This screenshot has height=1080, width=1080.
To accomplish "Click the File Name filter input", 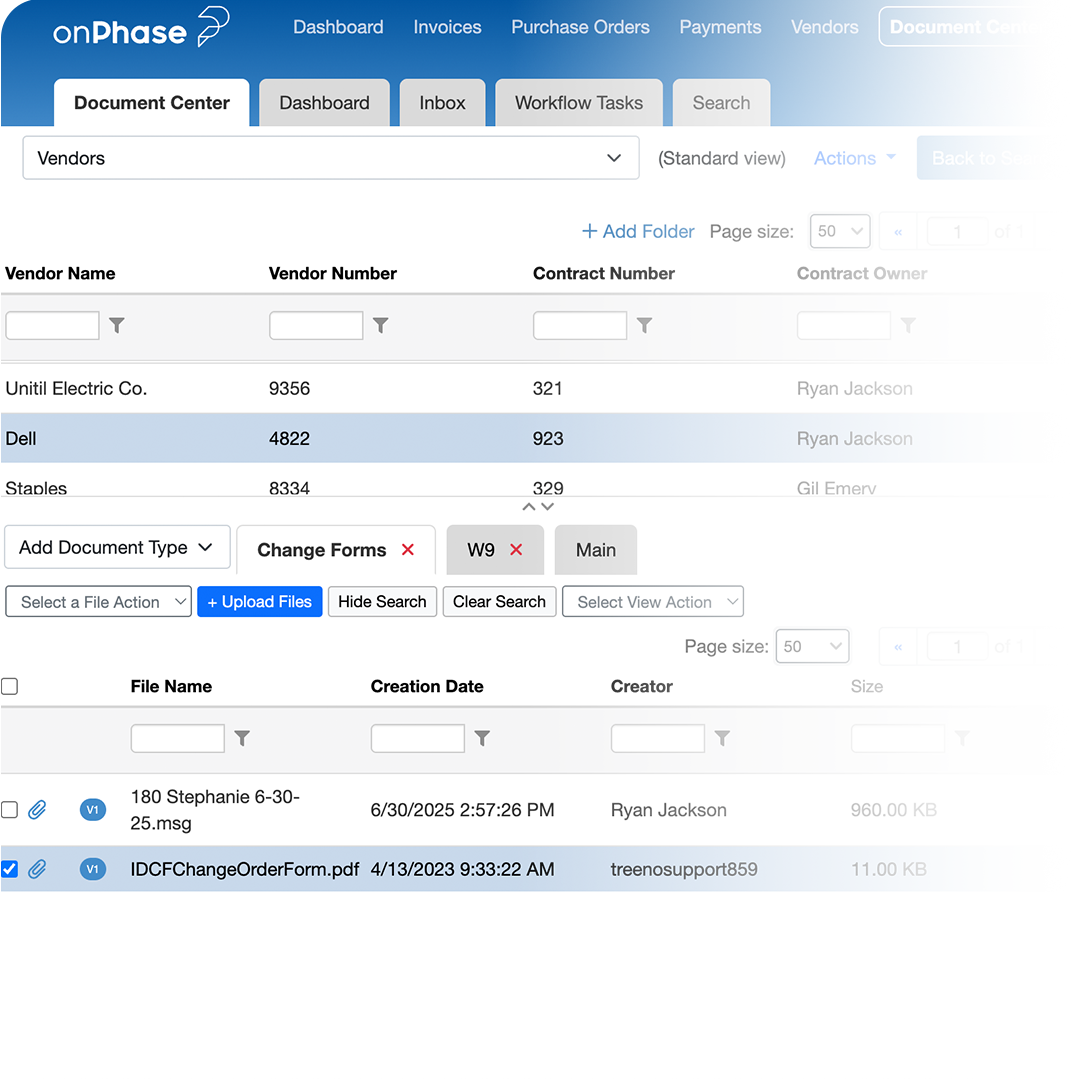I will (x=178, y=738).
